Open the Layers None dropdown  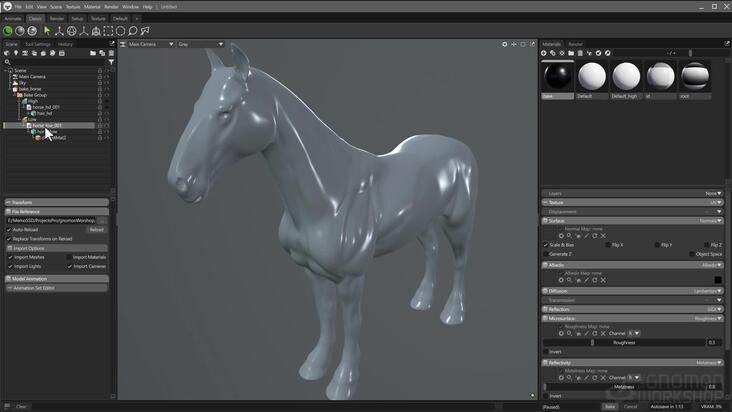[713, 193]
